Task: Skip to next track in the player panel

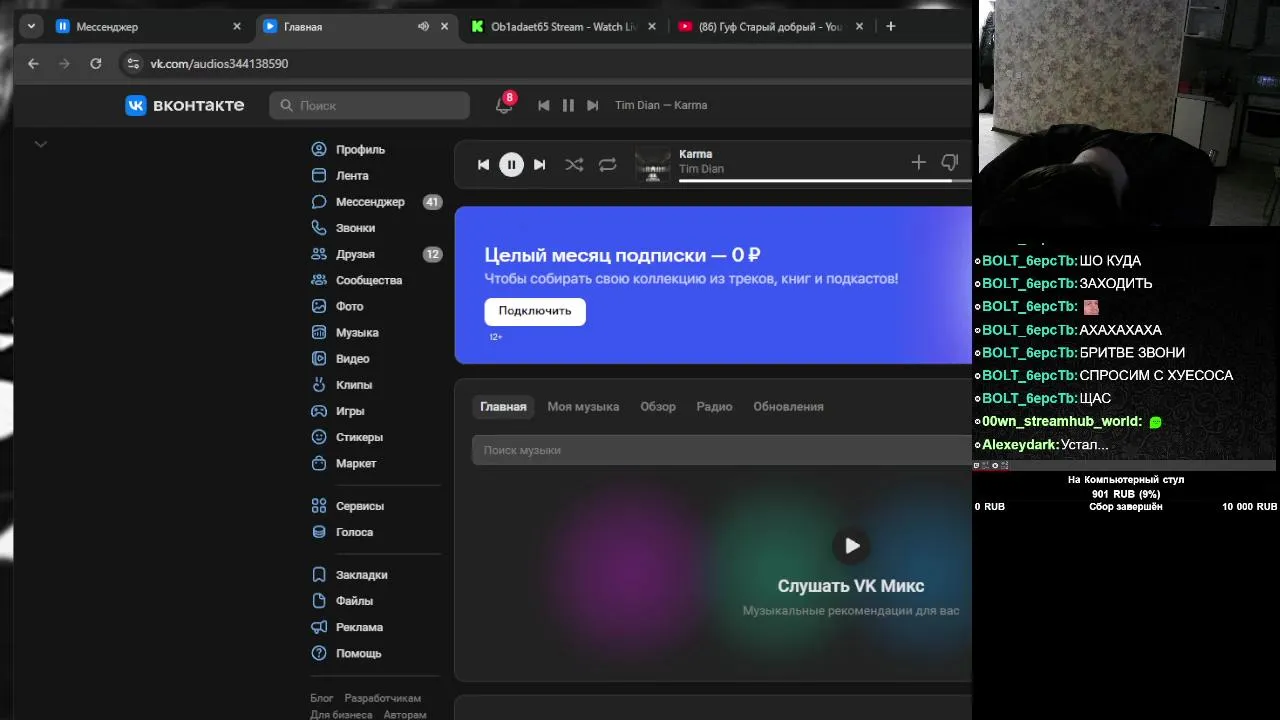Action: 539,165
